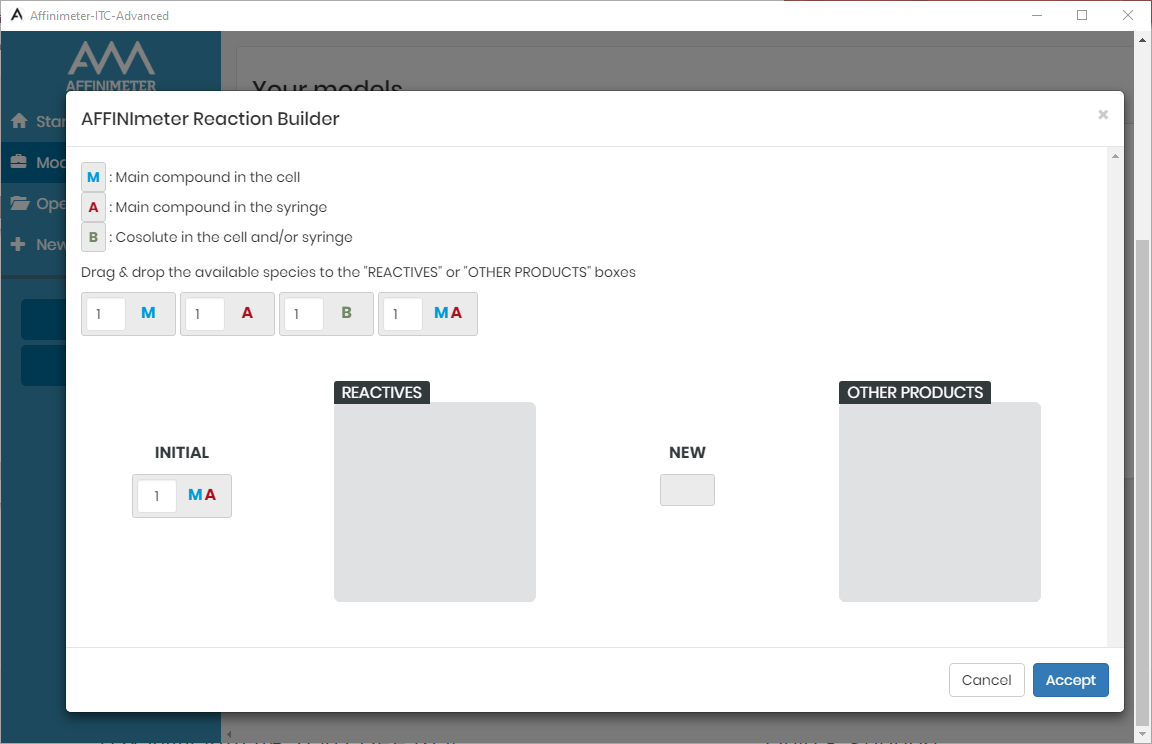Edit the coefficient field of species A

point(205,314)
